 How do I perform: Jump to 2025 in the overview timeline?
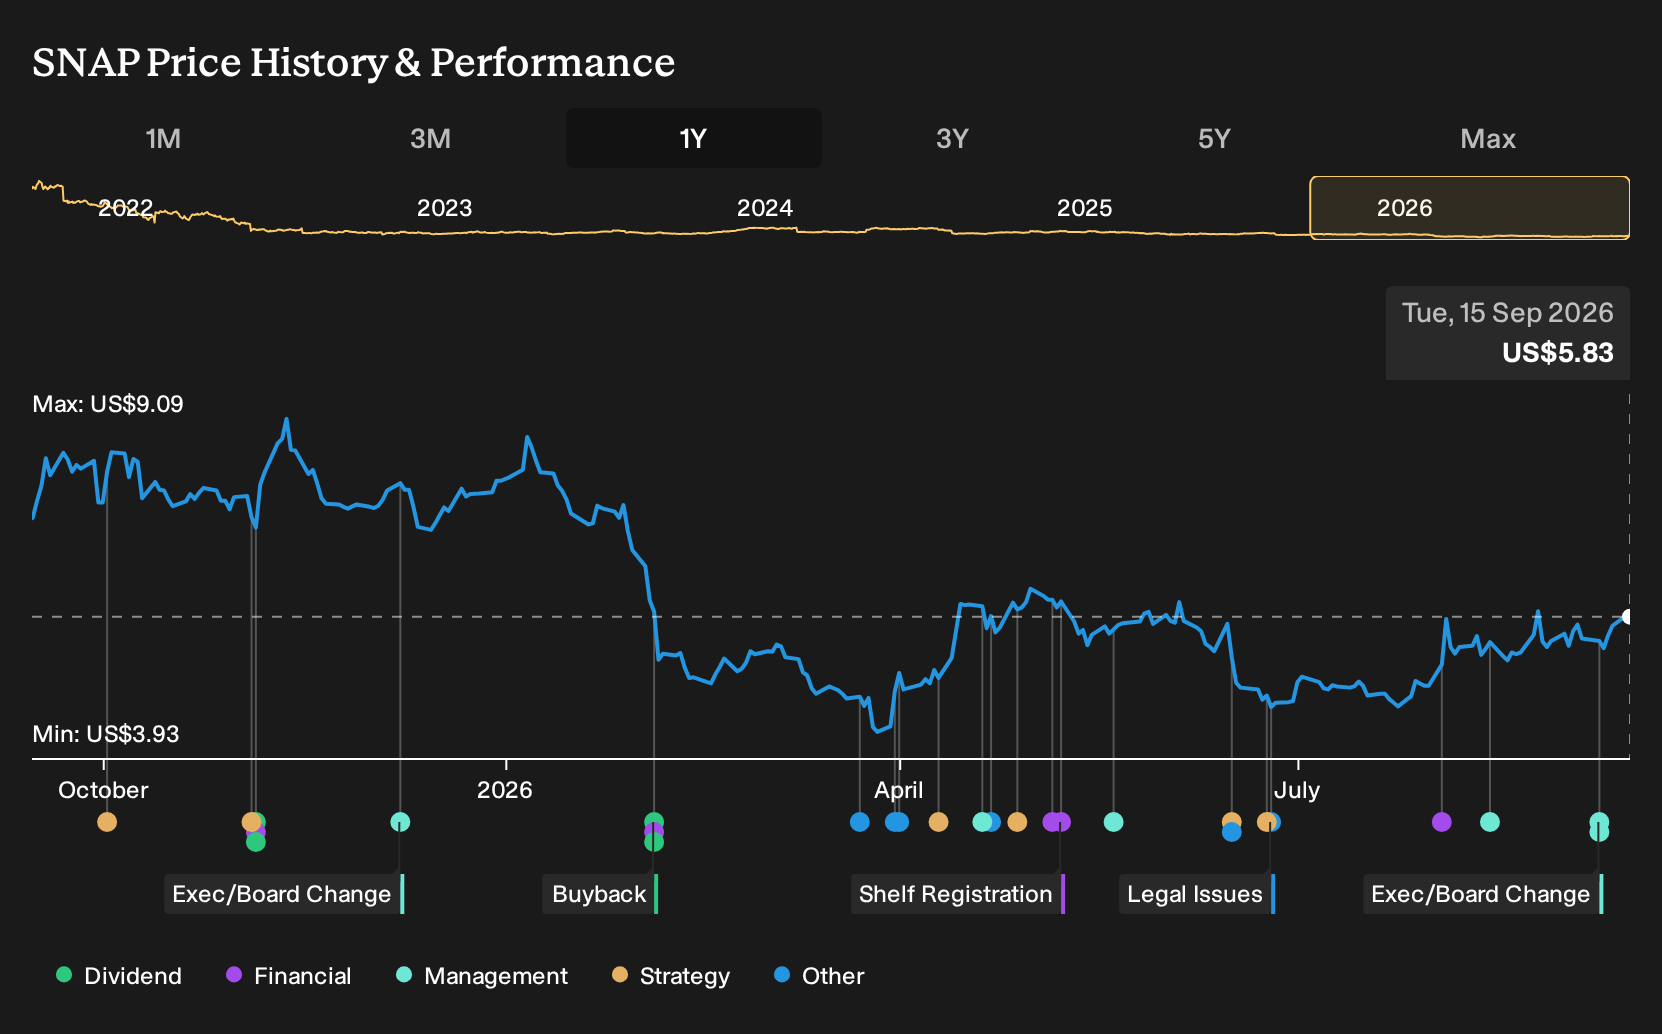1085,208
